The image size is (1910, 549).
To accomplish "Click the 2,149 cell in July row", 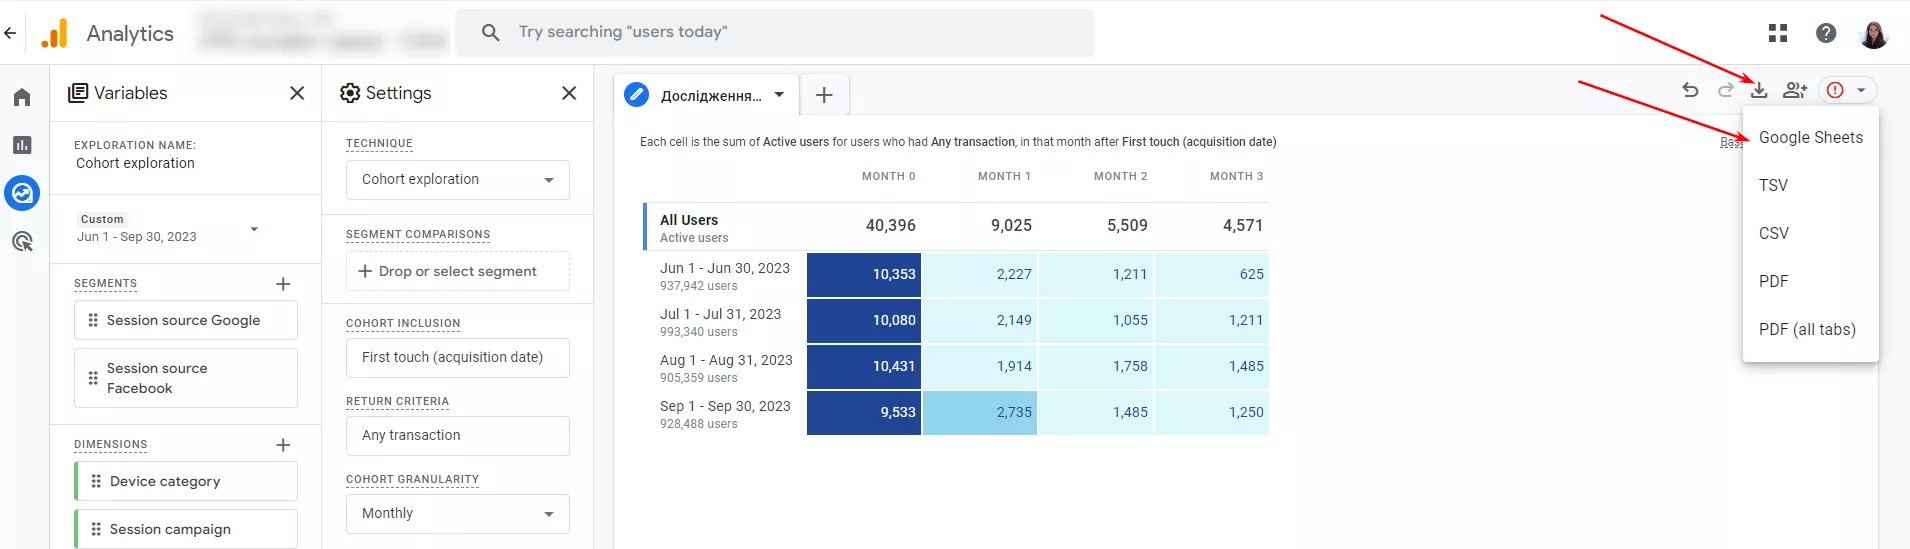I will click(x=980, y=320).
